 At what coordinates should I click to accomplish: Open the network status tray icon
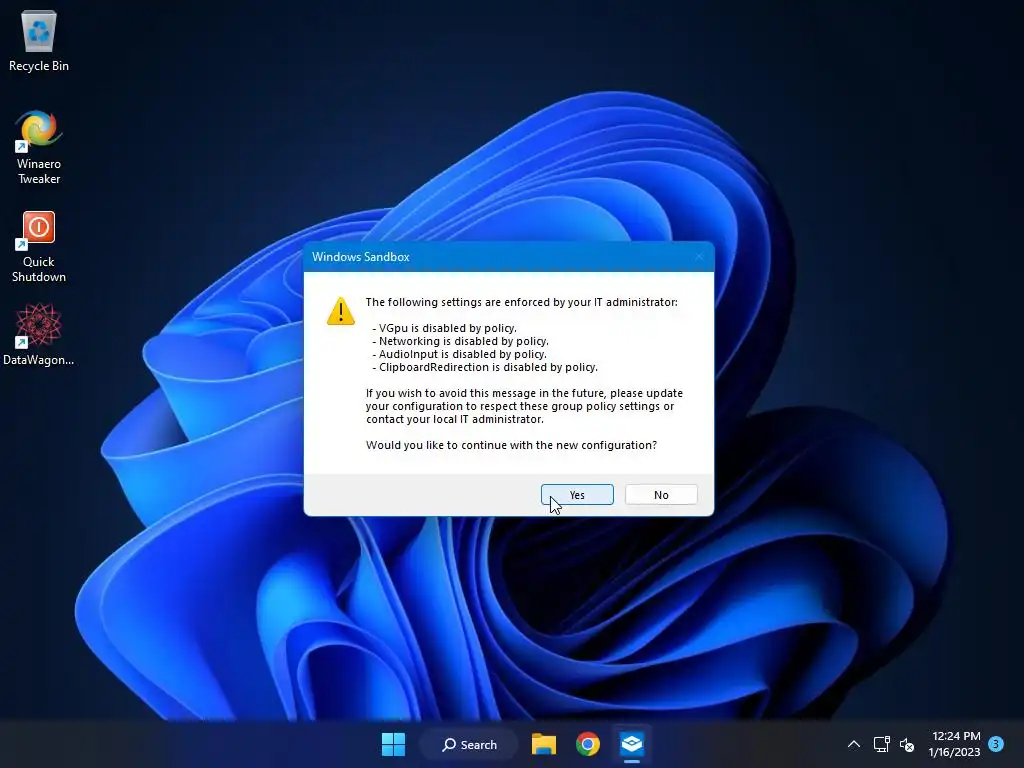pos(882,744)
